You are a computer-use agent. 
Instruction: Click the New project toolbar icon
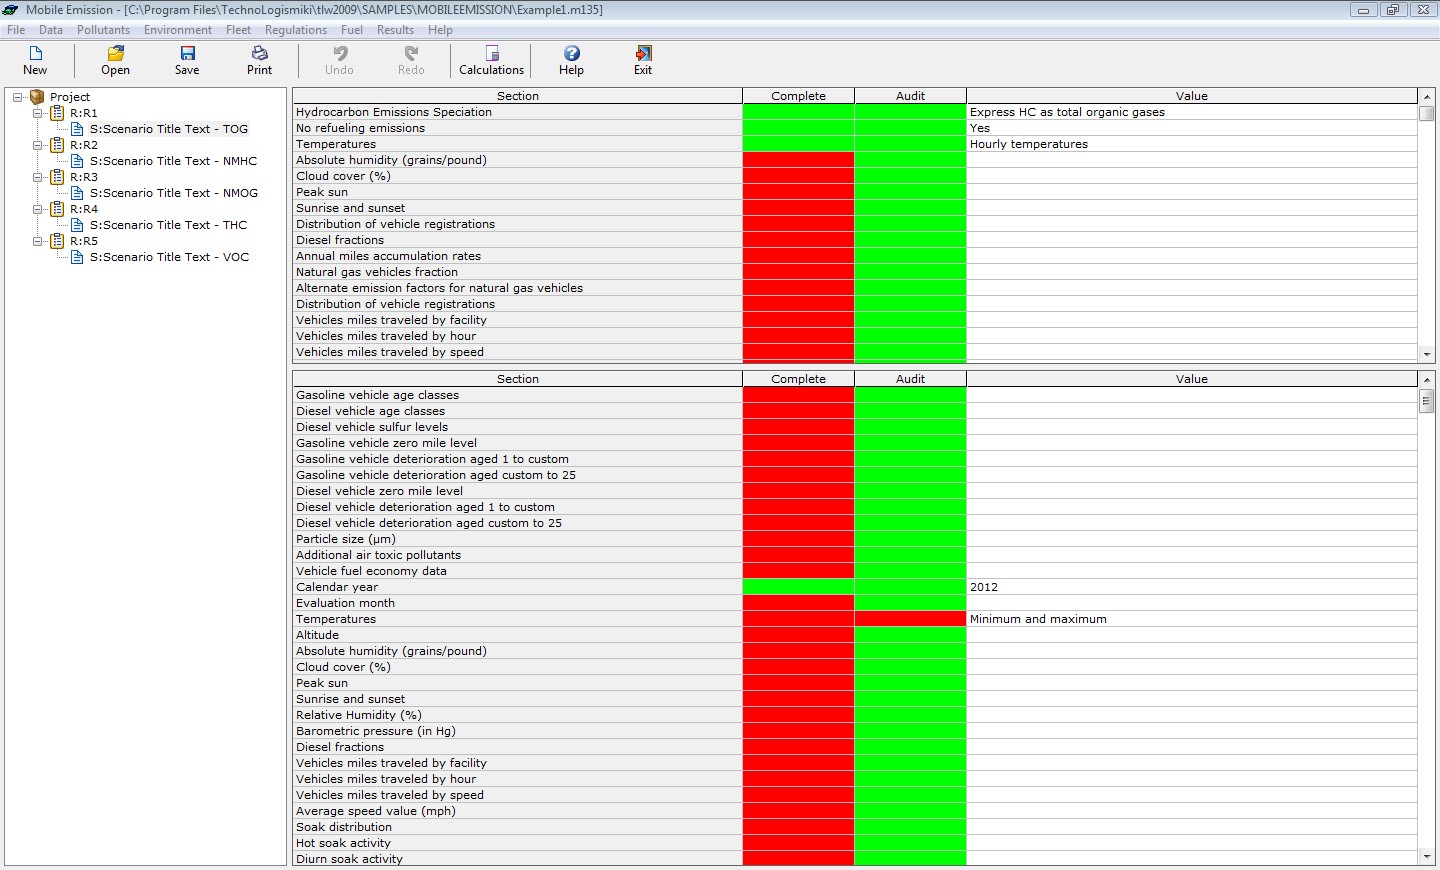point(35,54)
